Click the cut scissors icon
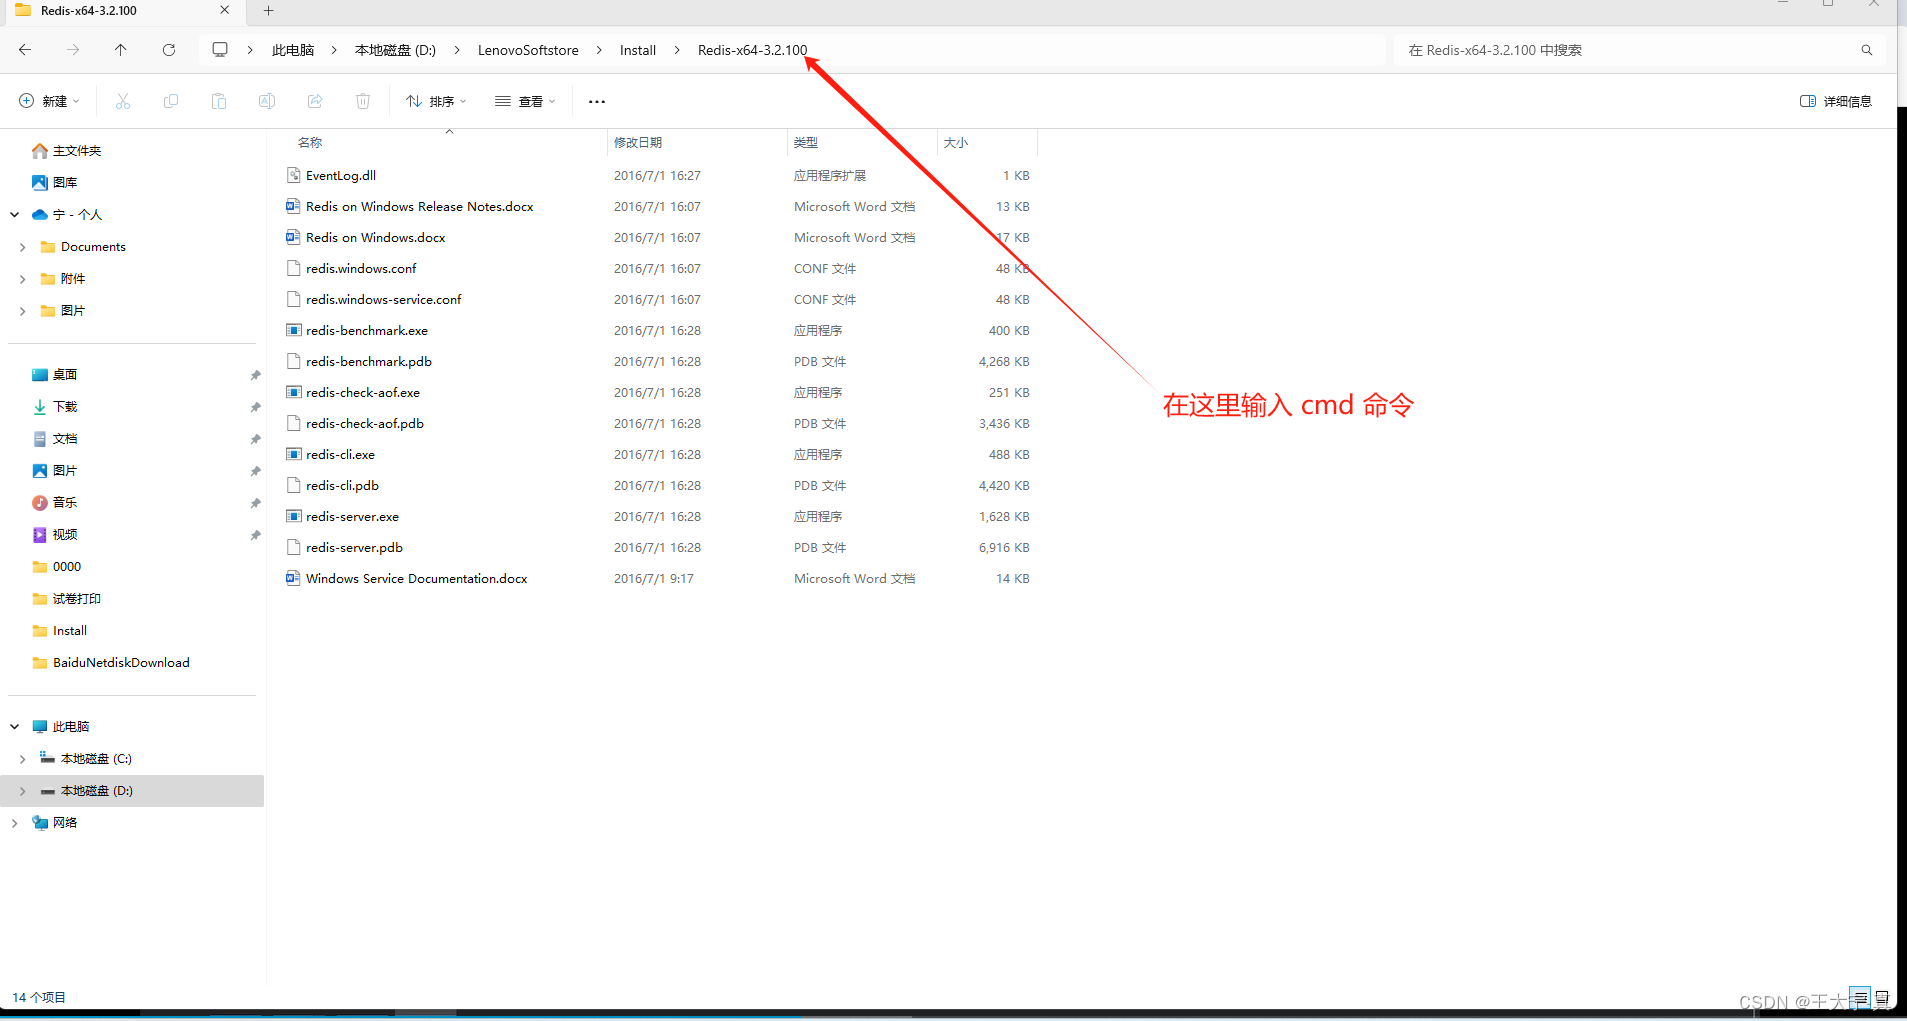Image resolution: width=1907 pixels, height=1021 pixels. tap(123, 101)
